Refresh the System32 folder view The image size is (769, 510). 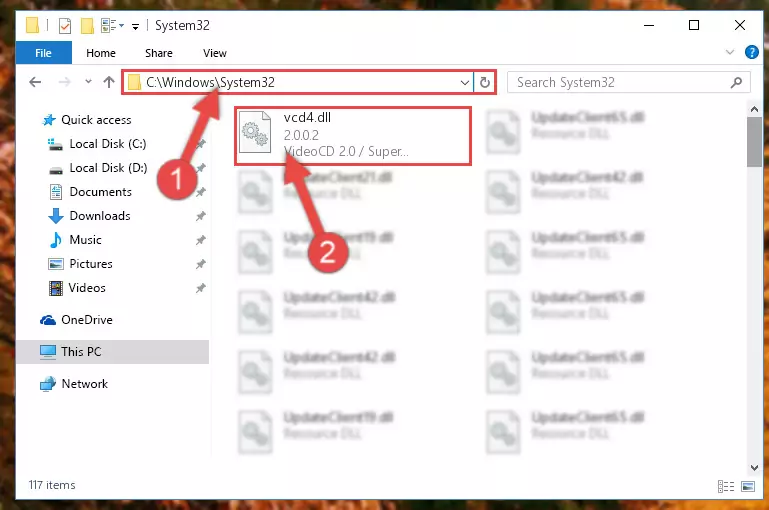[x=485, y=82]
